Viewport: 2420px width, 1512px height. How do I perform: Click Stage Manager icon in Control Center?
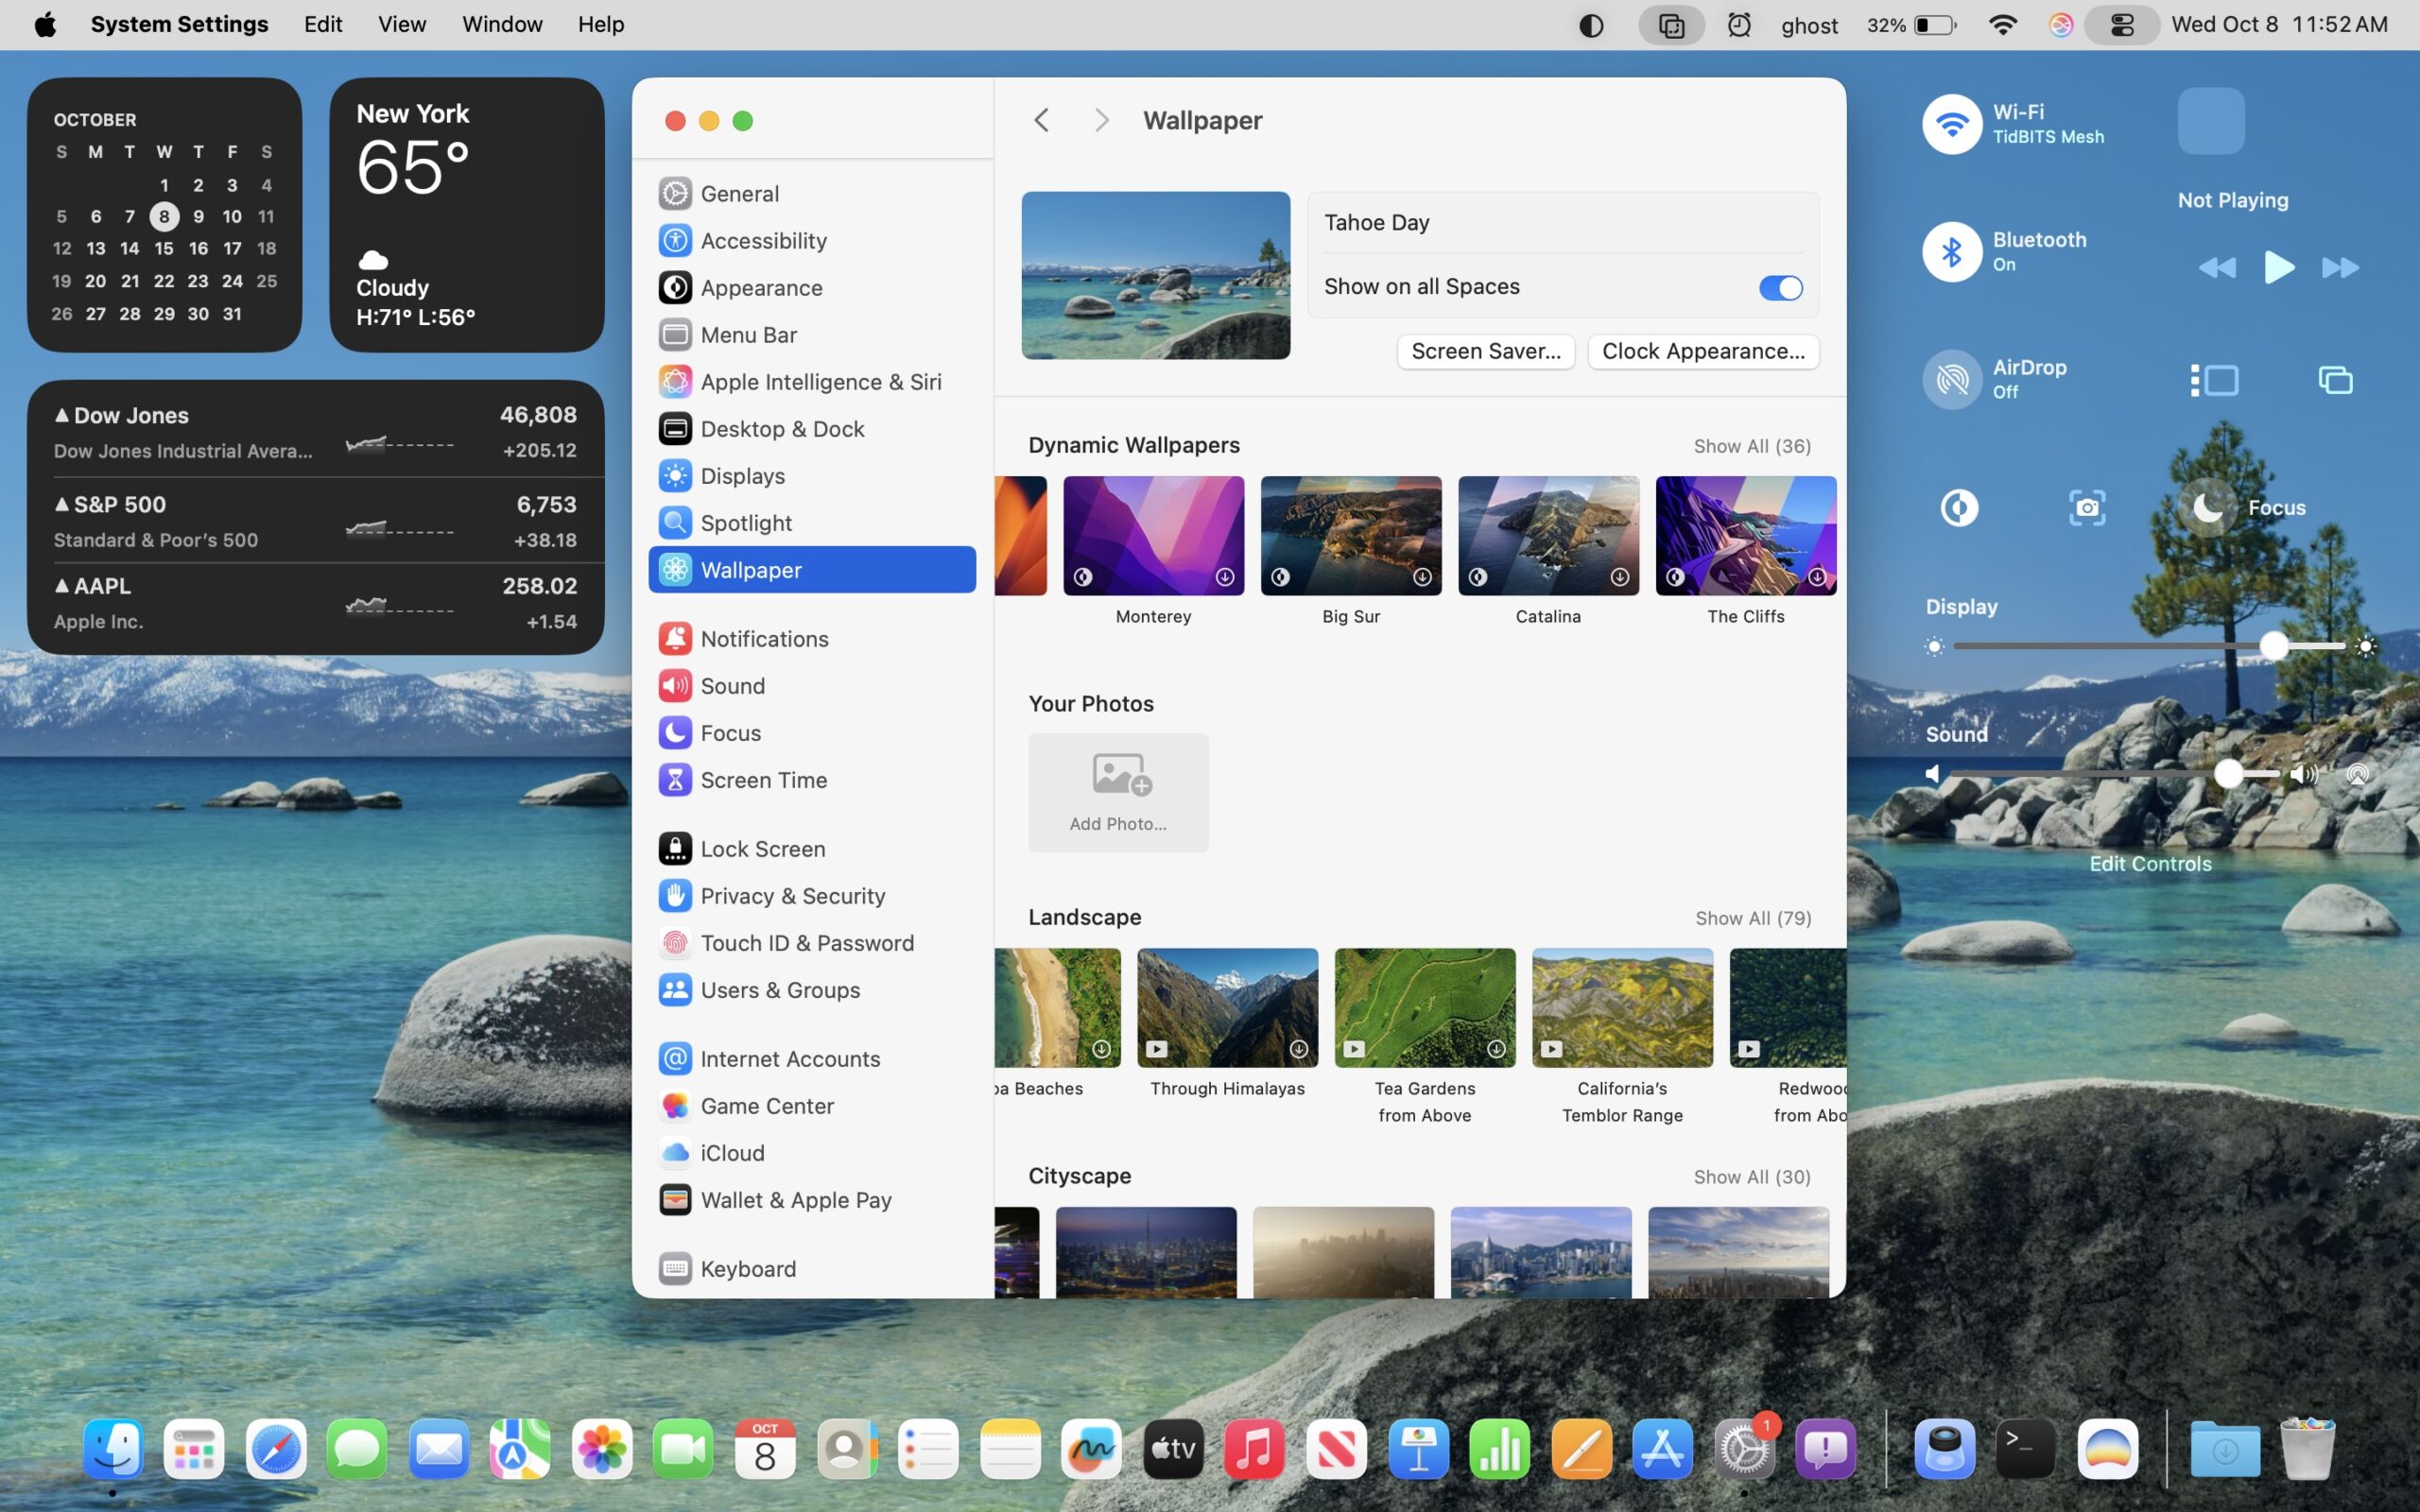[2214, 380]
